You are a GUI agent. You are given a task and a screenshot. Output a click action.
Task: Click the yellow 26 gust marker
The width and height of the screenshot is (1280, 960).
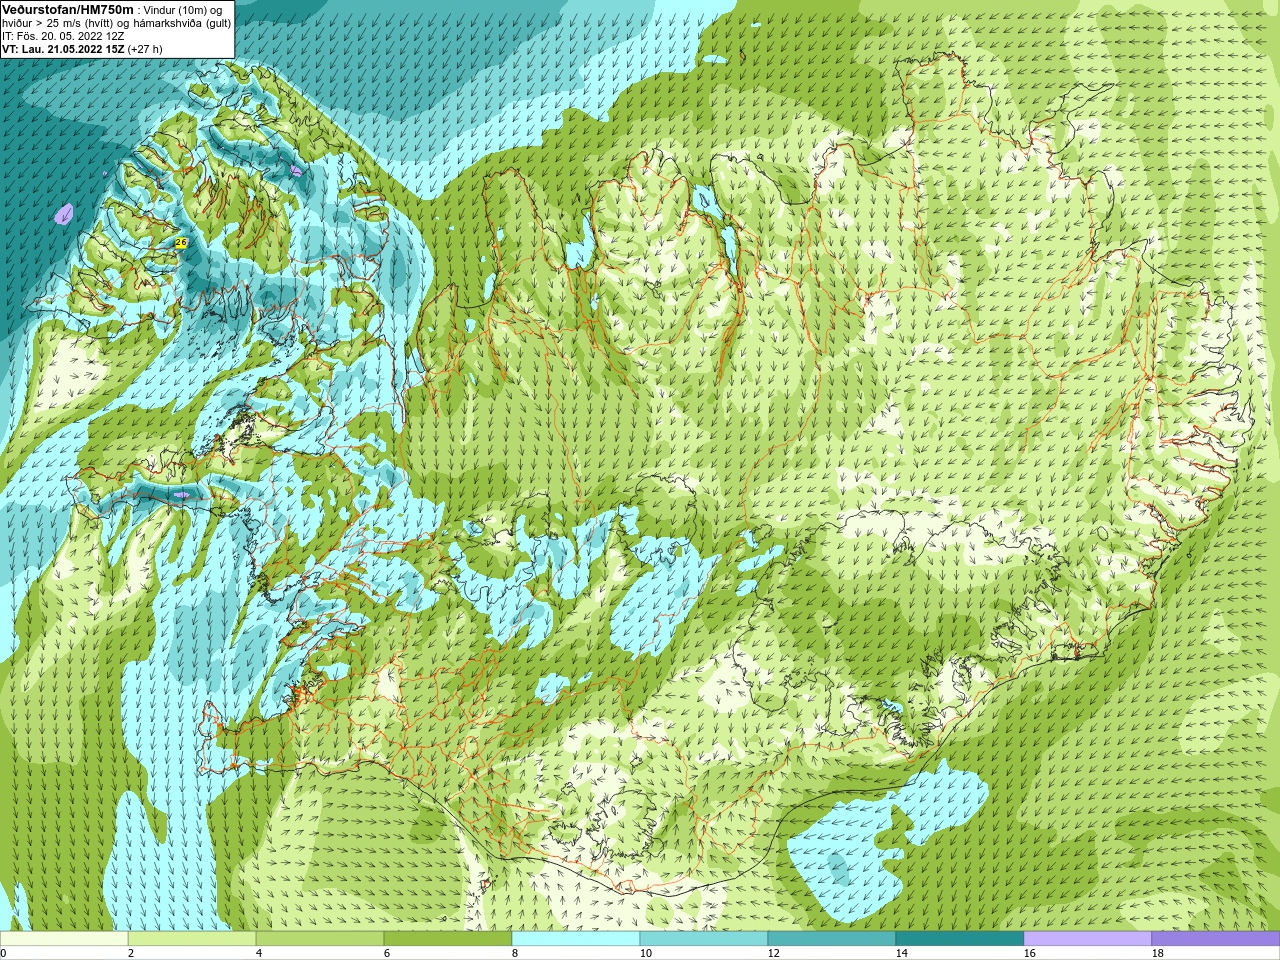181,242
